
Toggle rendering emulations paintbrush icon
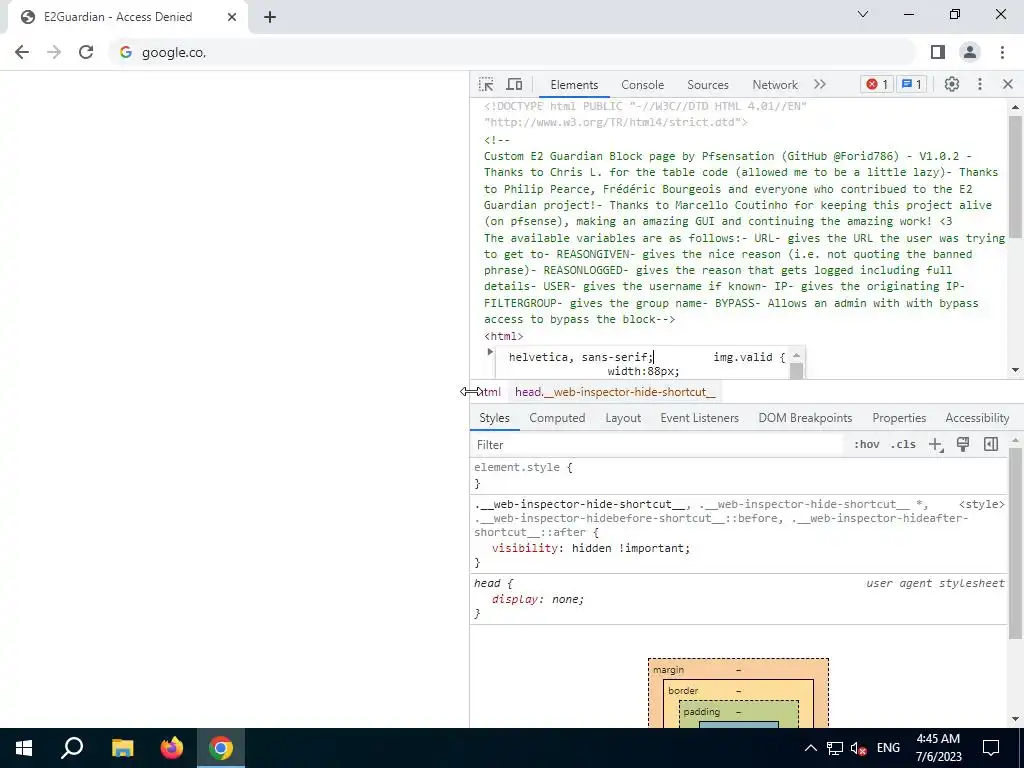coord(963,444)
